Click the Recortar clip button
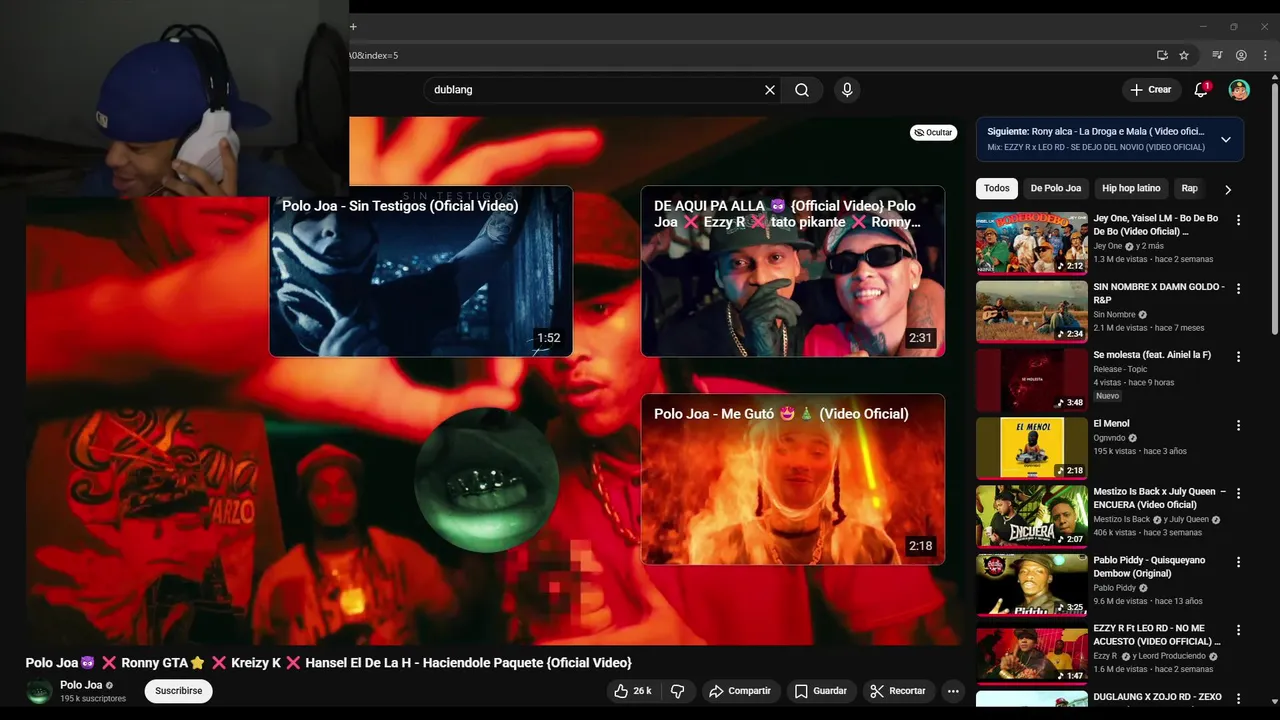This screenshot has height=720, width=1280. [898, 691]
